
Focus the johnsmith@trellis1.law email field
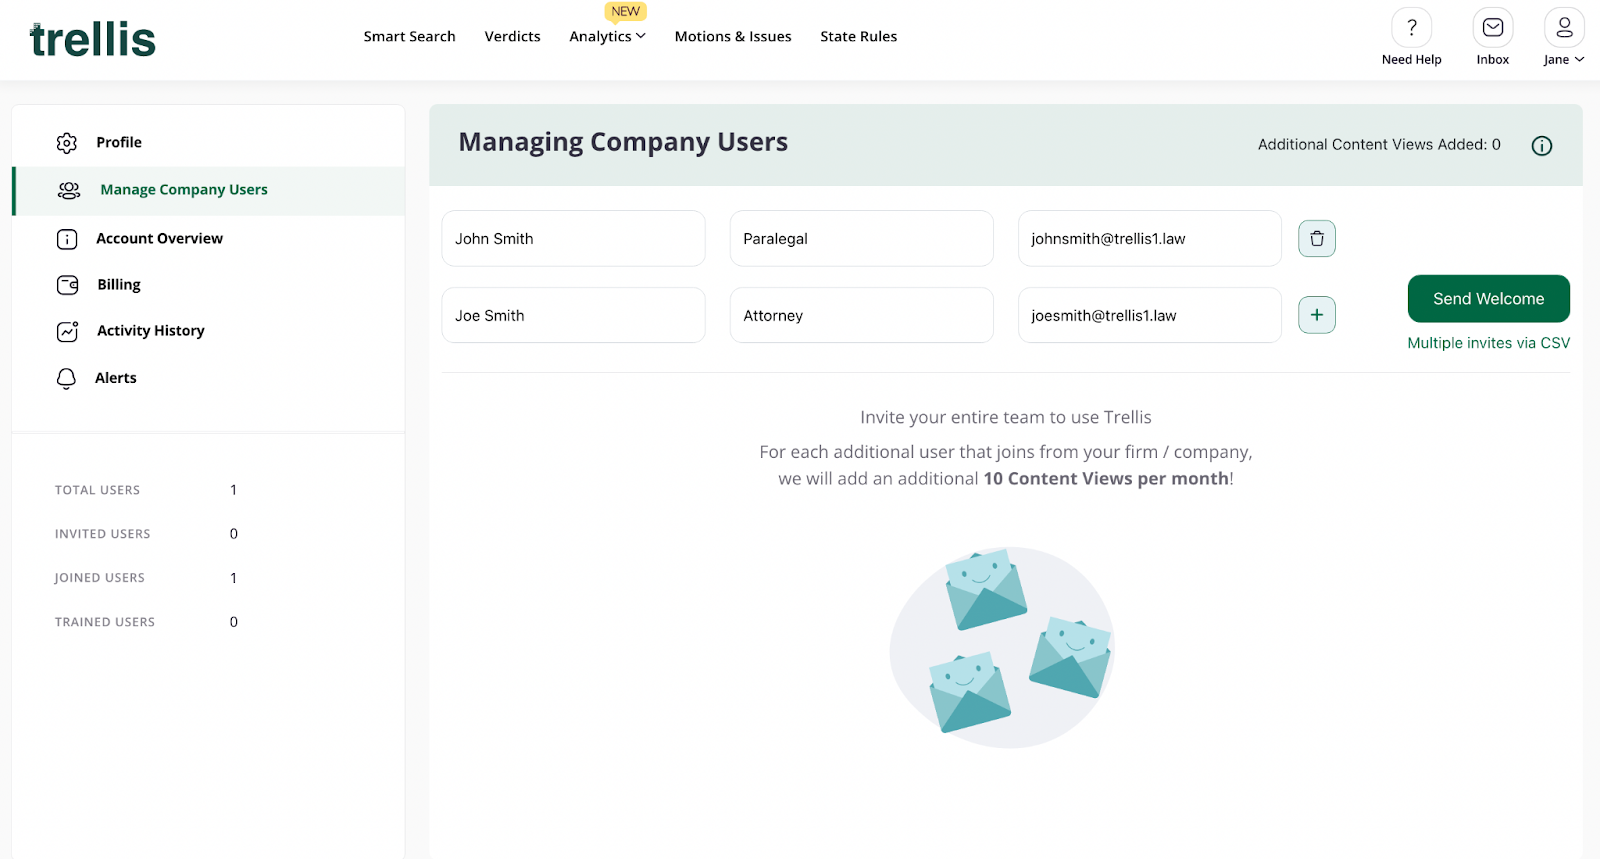click(x=1149, y=238)
